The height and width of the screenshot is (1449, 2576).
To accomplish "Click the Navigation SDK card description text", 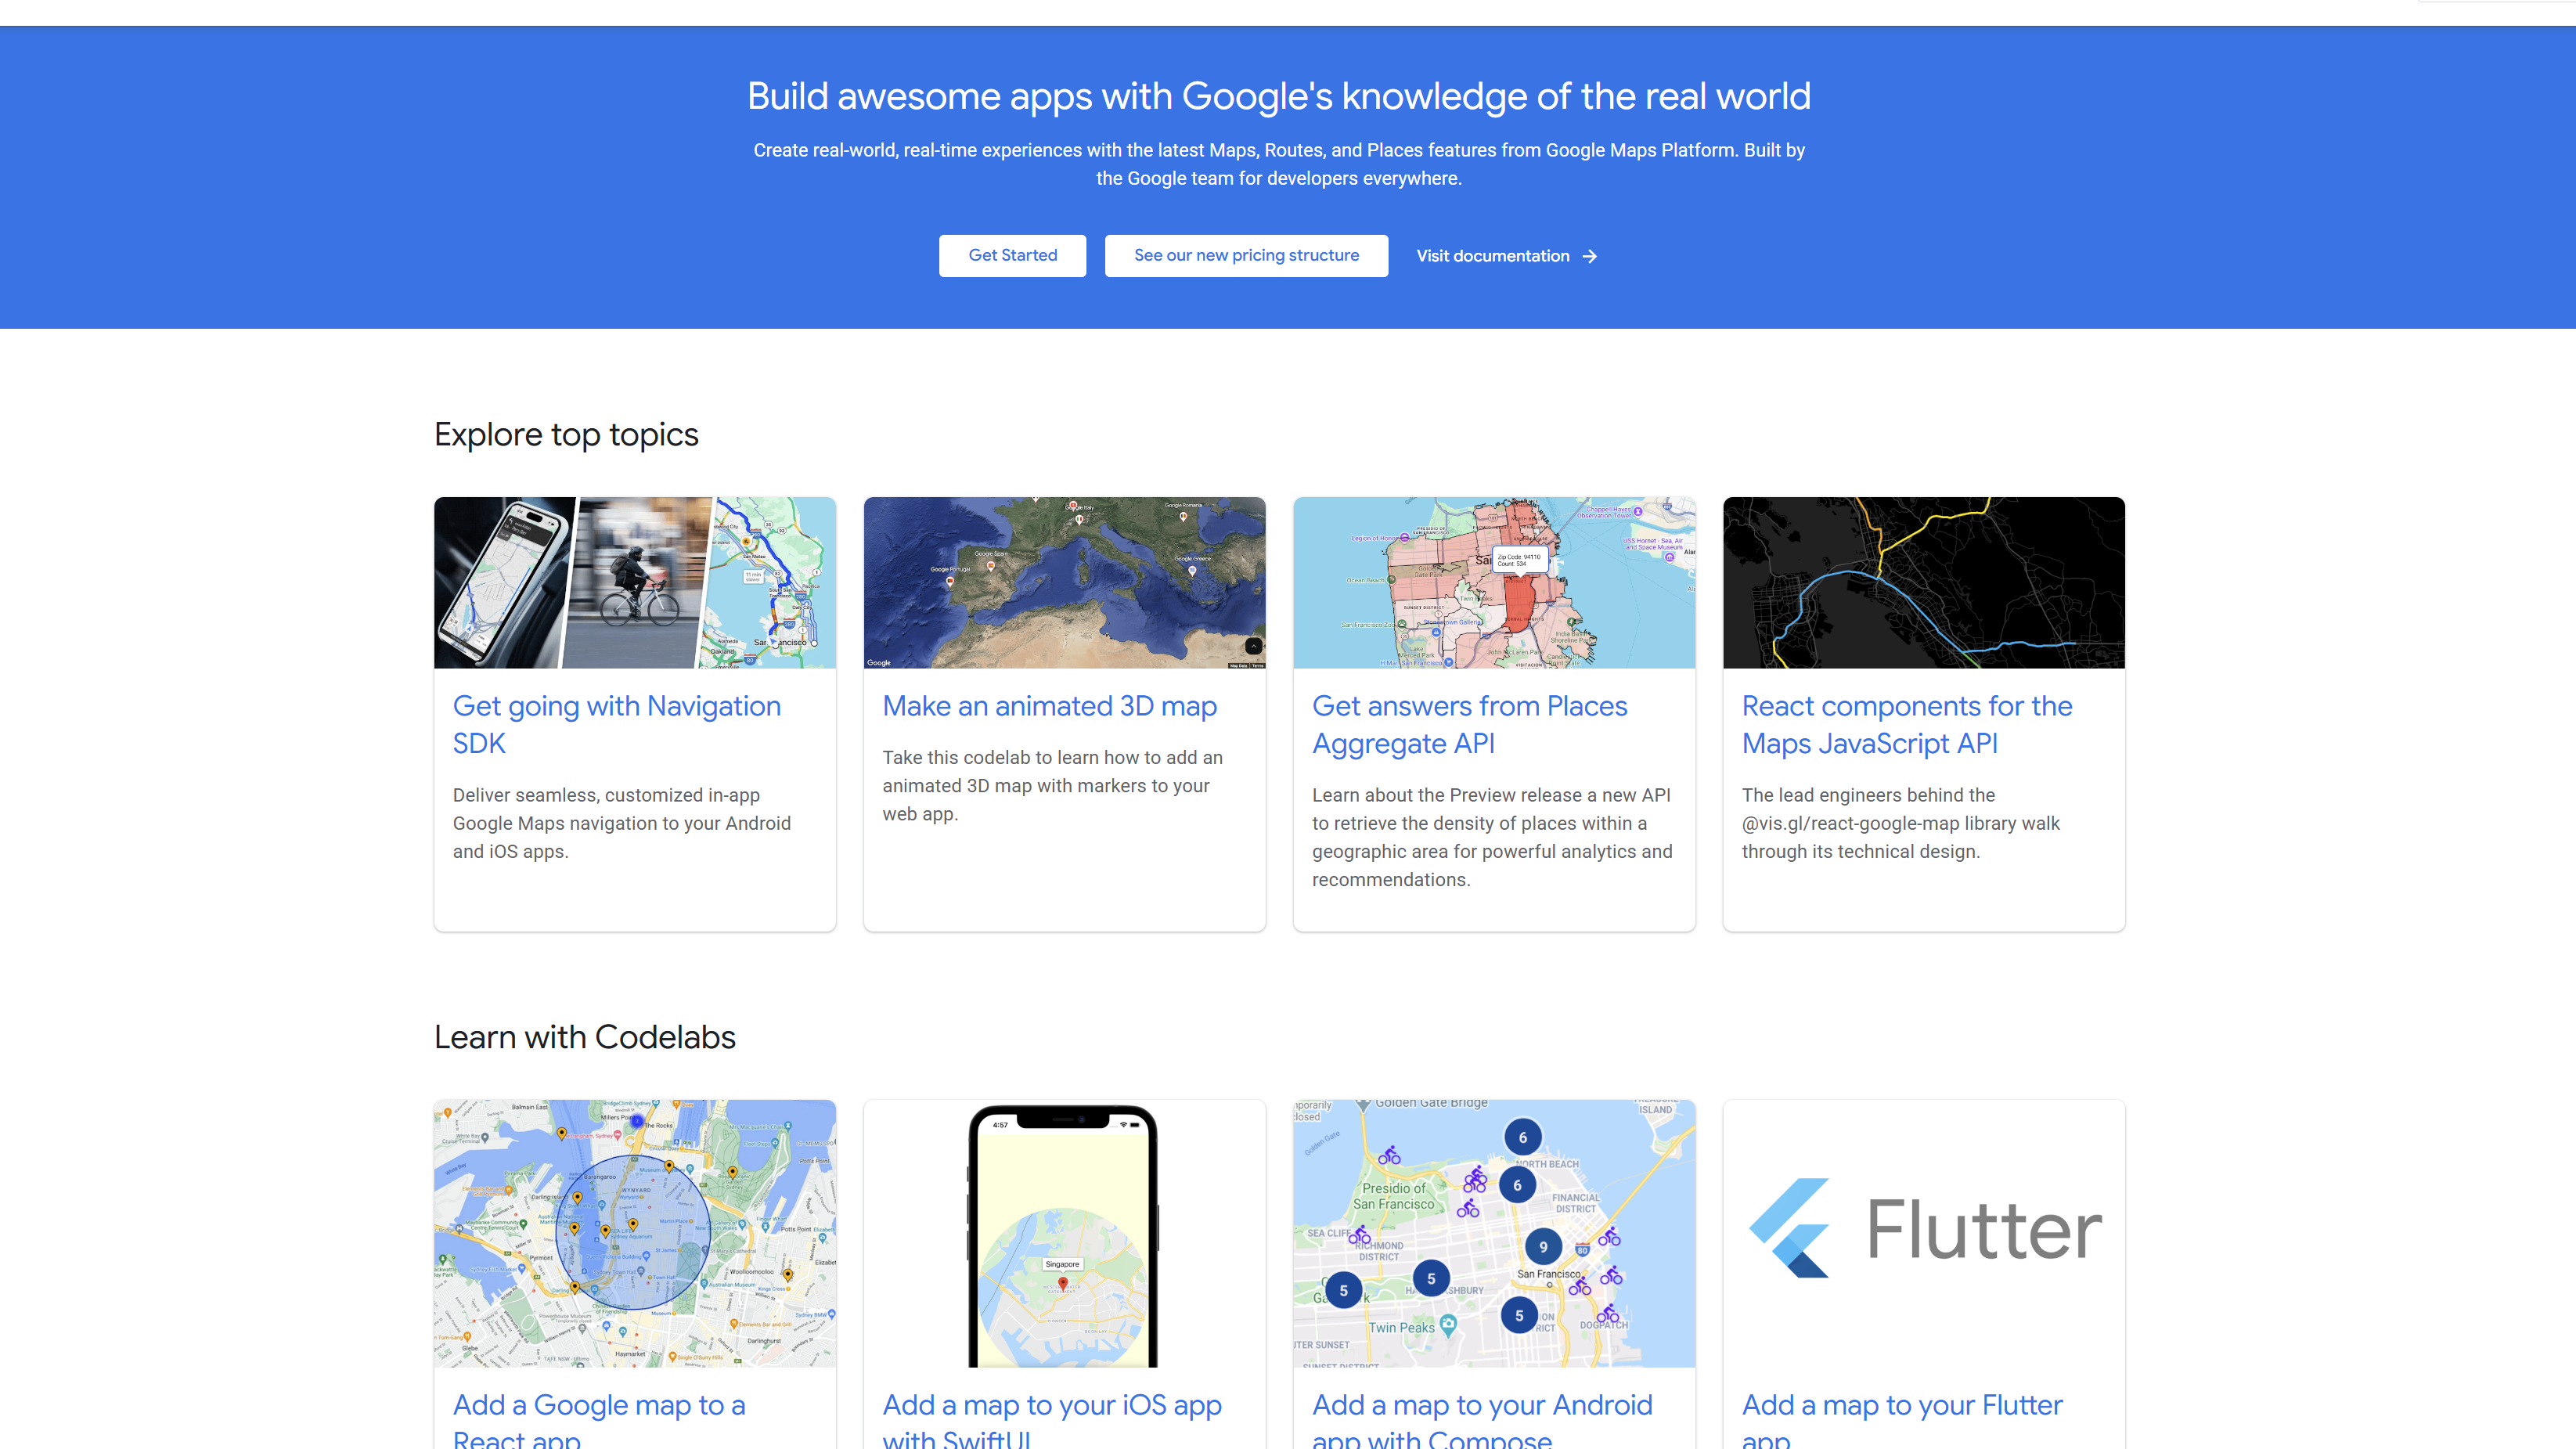I will (x=622, y=823).
